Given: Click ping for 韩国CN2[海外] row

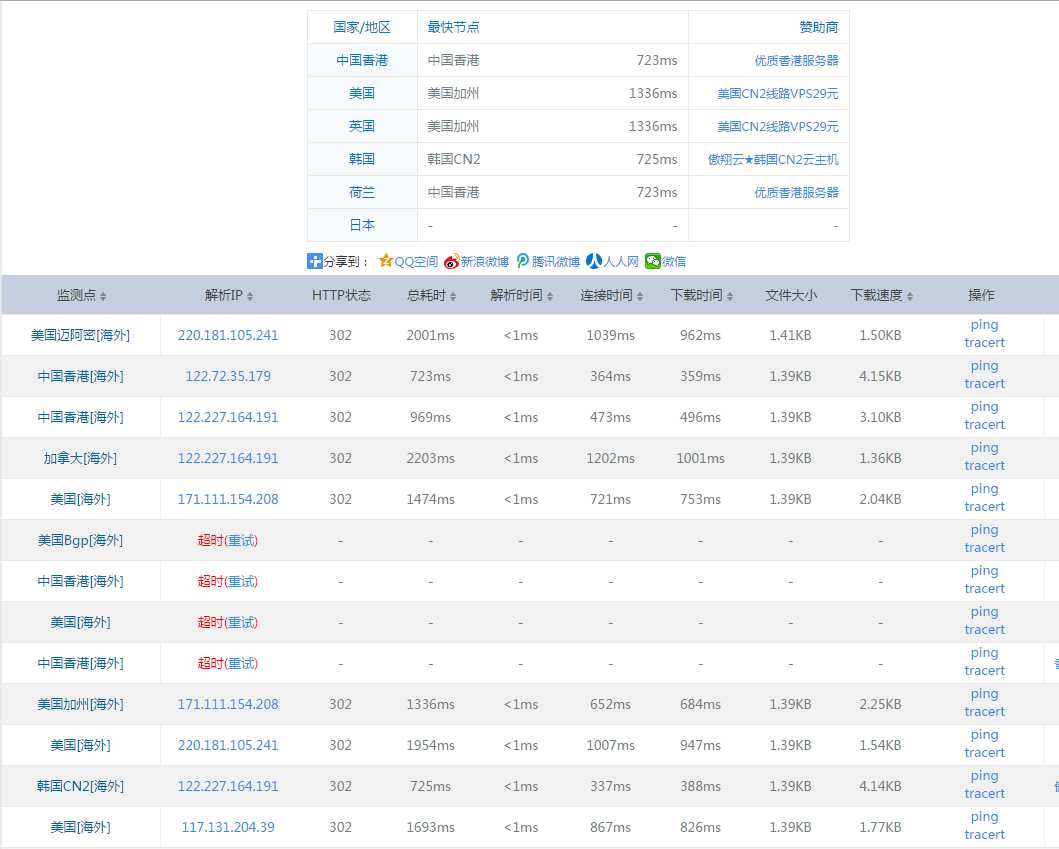Looking at the screenshot, I should (984, 775).
